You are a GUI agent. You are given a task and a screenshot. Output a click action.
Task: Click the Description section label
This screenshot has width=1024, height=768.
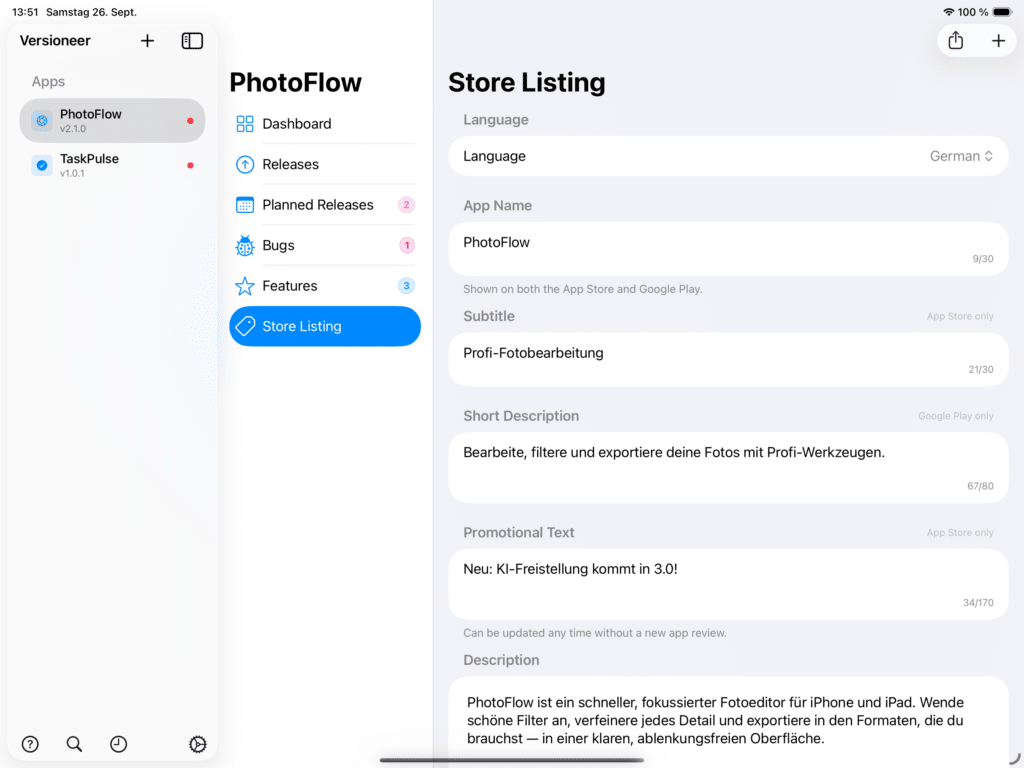tap(501, 660)
